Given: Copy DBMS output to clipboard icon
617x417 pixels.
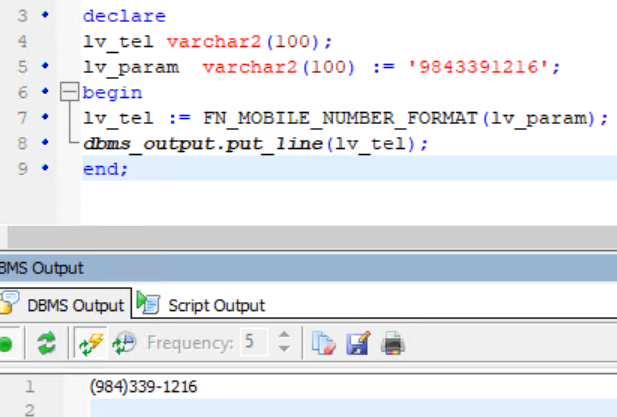Looking at the screenshot, I should pos(322,344).
